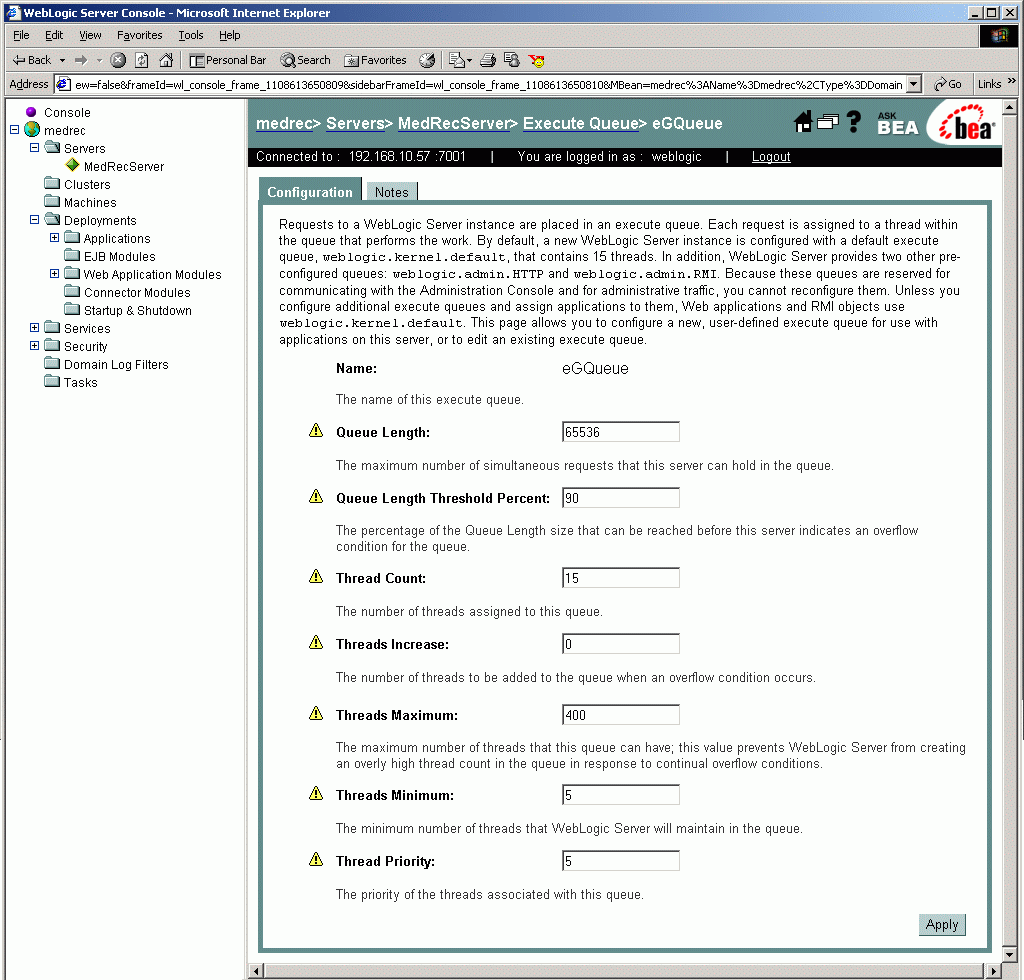Screen dimensions: 1024x980
Task: Open the Favorites toolbar button
Action: tap(376, 60)
